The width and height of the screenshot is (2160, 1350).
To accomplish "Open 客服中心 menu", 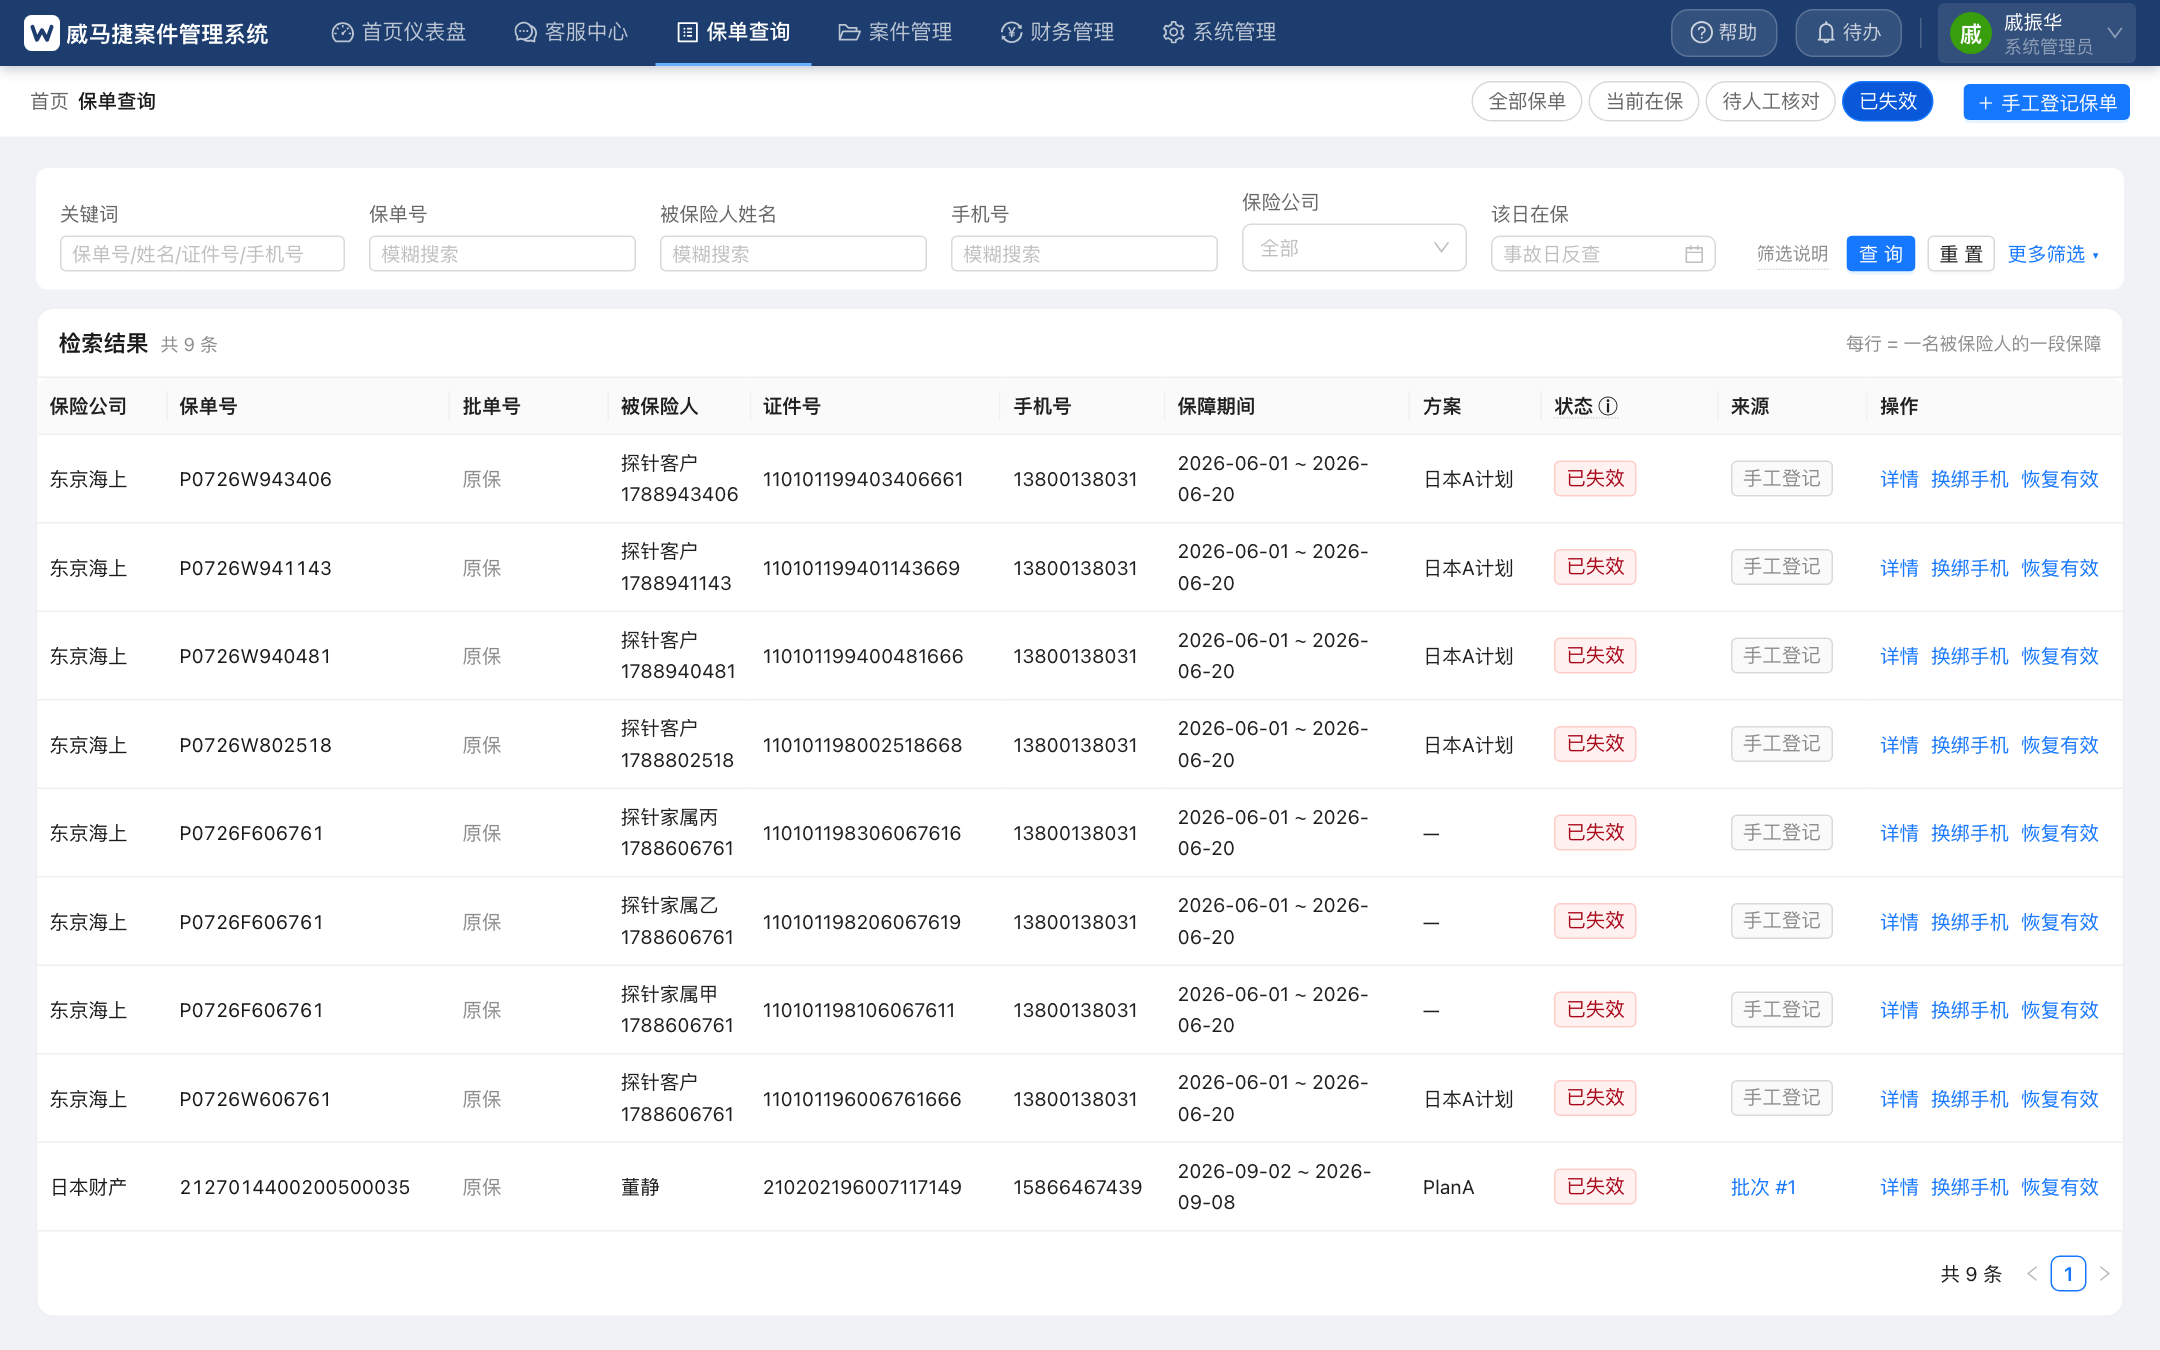I will click(571, 32).
